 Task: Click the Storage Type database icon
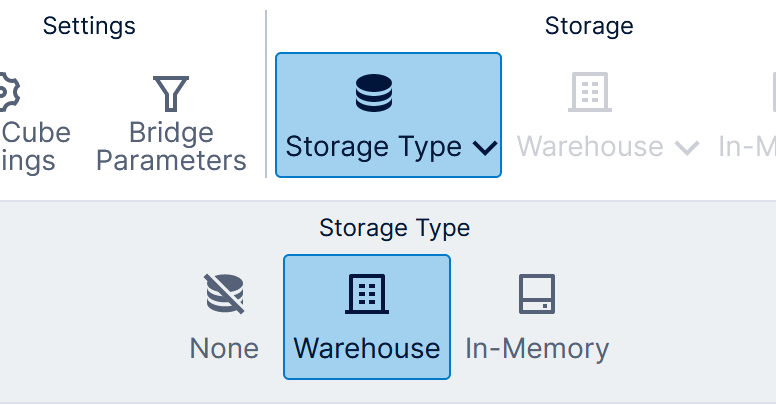coord(374,93)
